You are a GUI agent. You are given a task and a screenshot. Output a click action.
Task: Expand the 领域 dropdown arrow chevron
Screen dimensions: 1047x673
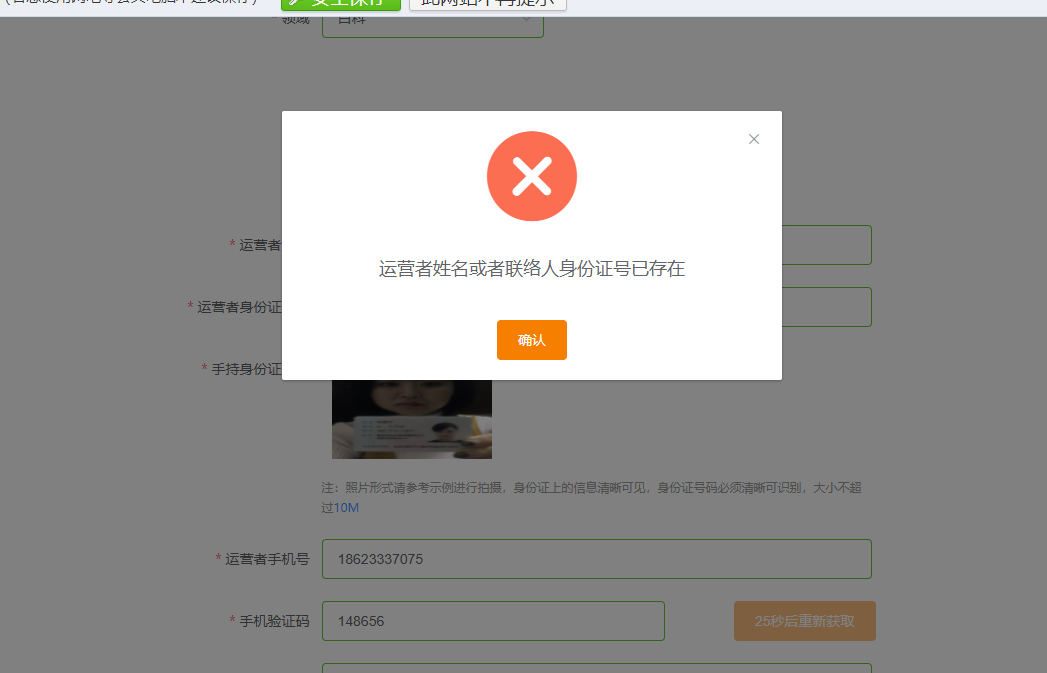526,20
